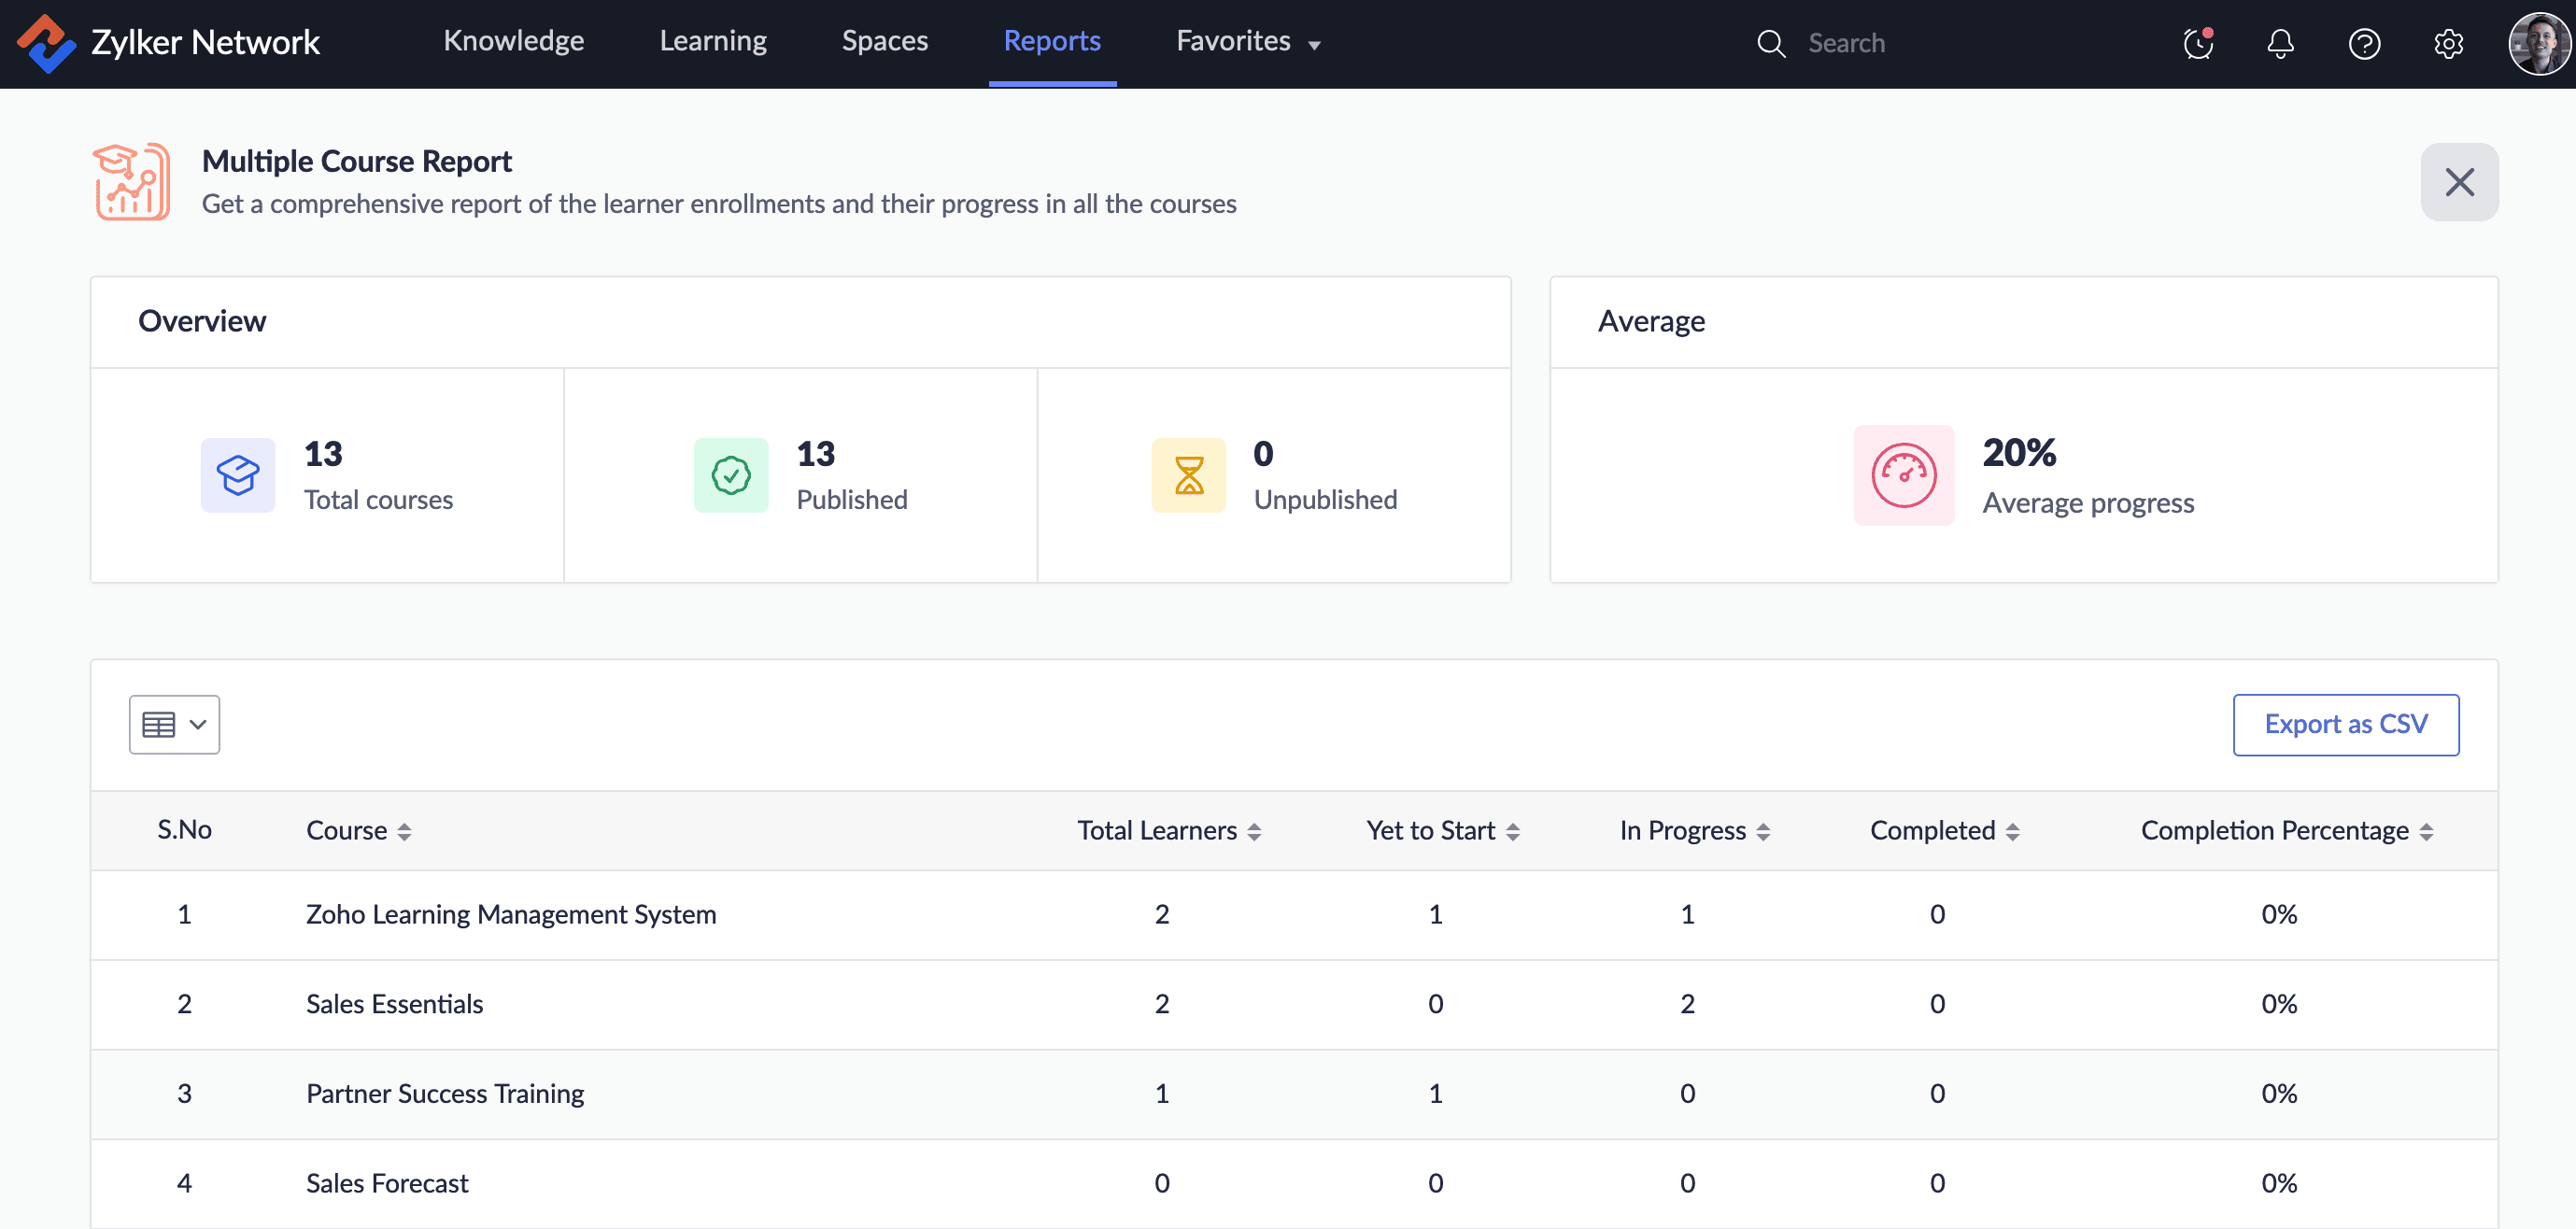Click the Average progress gauge icon

coord(1903,475)
